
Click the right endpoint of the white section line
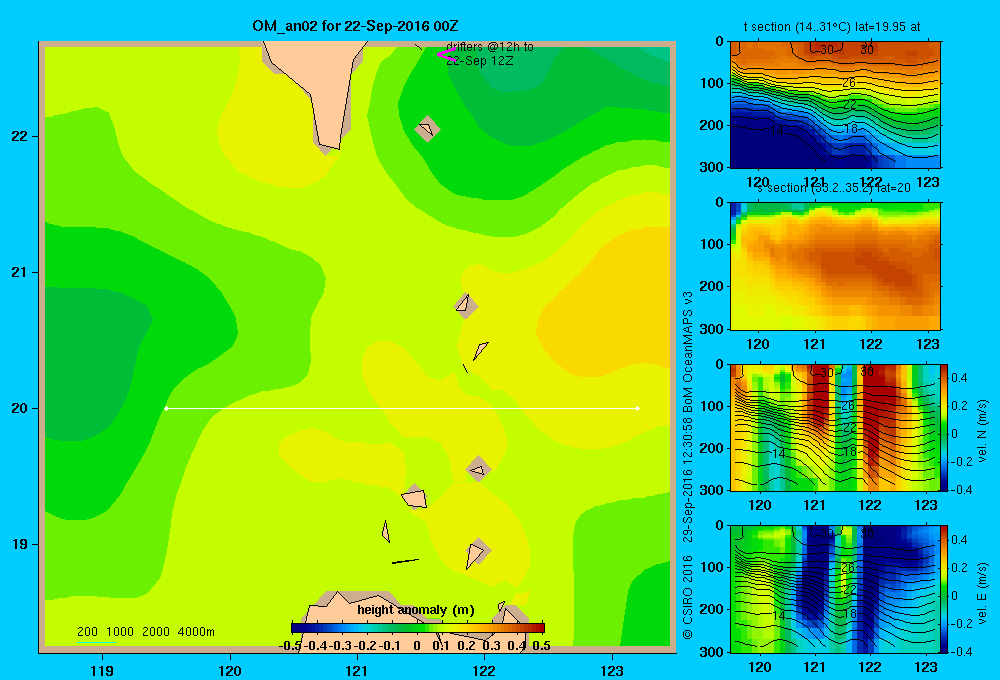[x=638, y=408]
